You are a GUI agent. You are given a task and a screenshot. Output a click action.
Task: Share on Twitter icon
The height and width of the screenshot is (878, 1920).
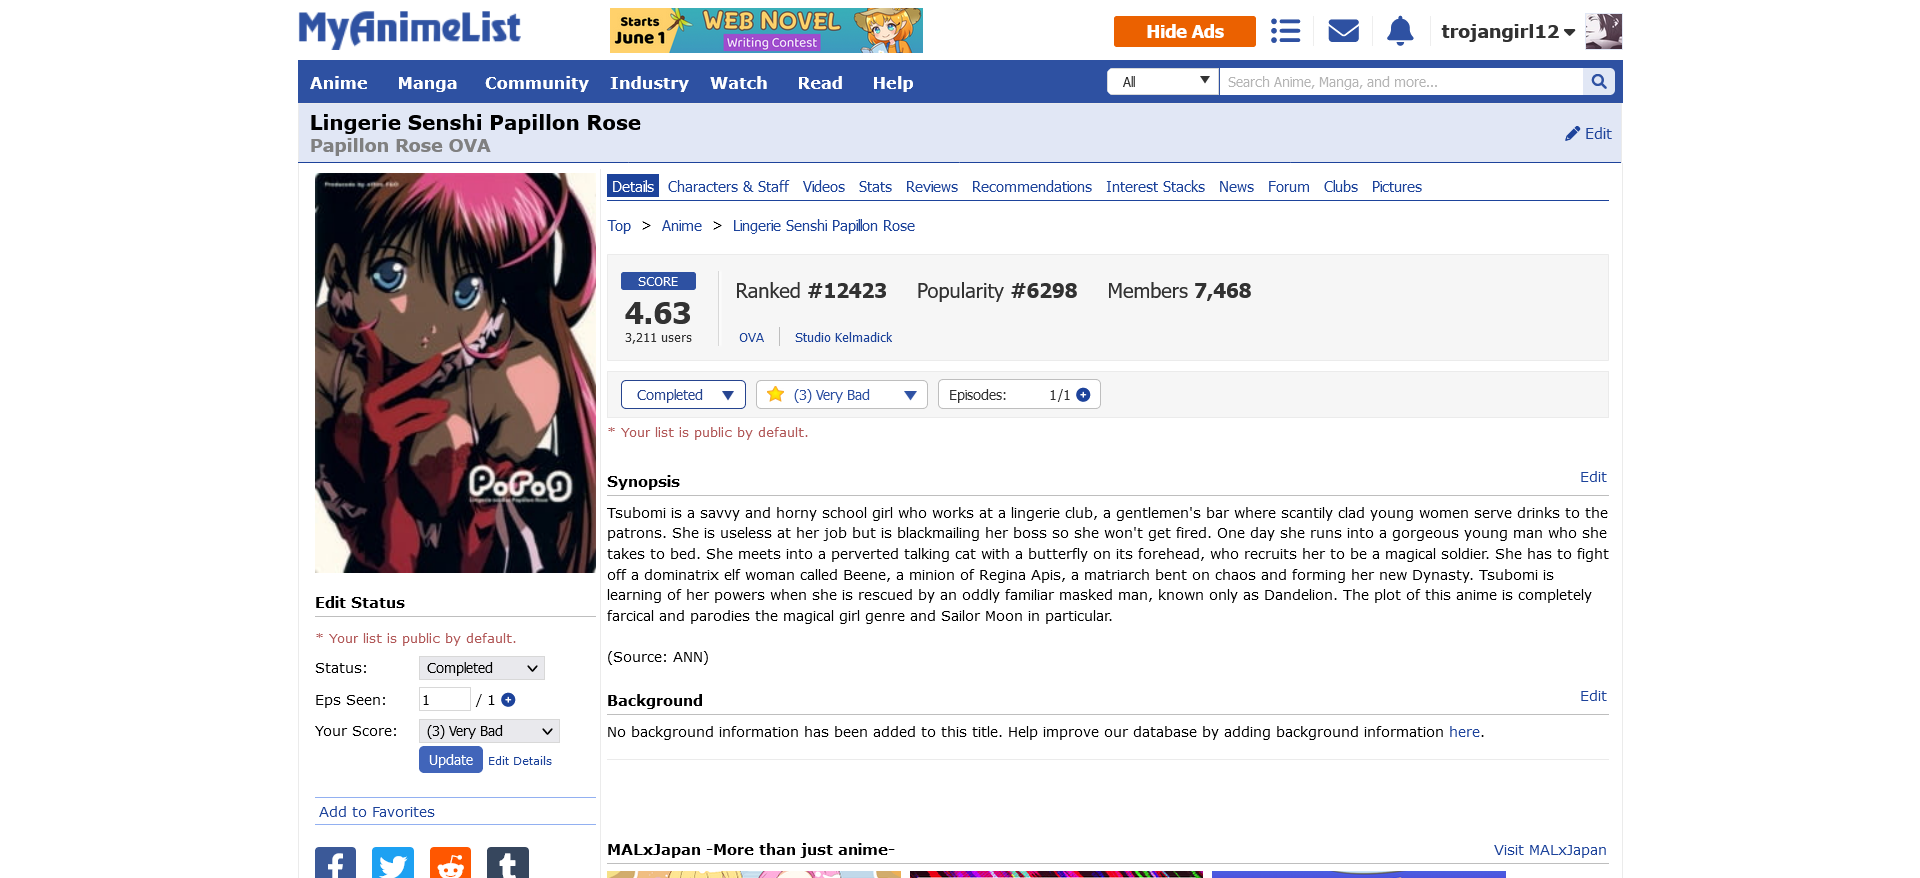(393, 864)
